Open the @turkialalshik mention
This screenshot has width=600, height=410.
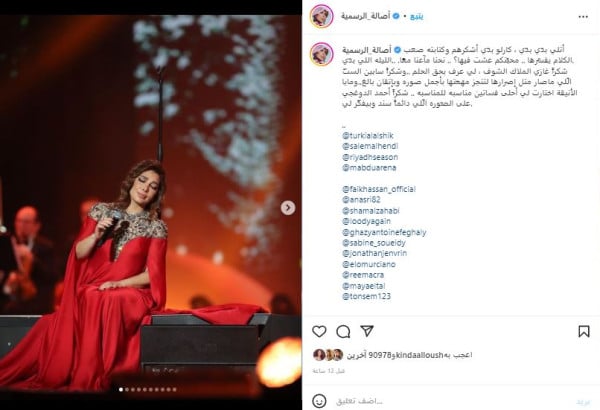pyautogui.click(x=368, y=136)
